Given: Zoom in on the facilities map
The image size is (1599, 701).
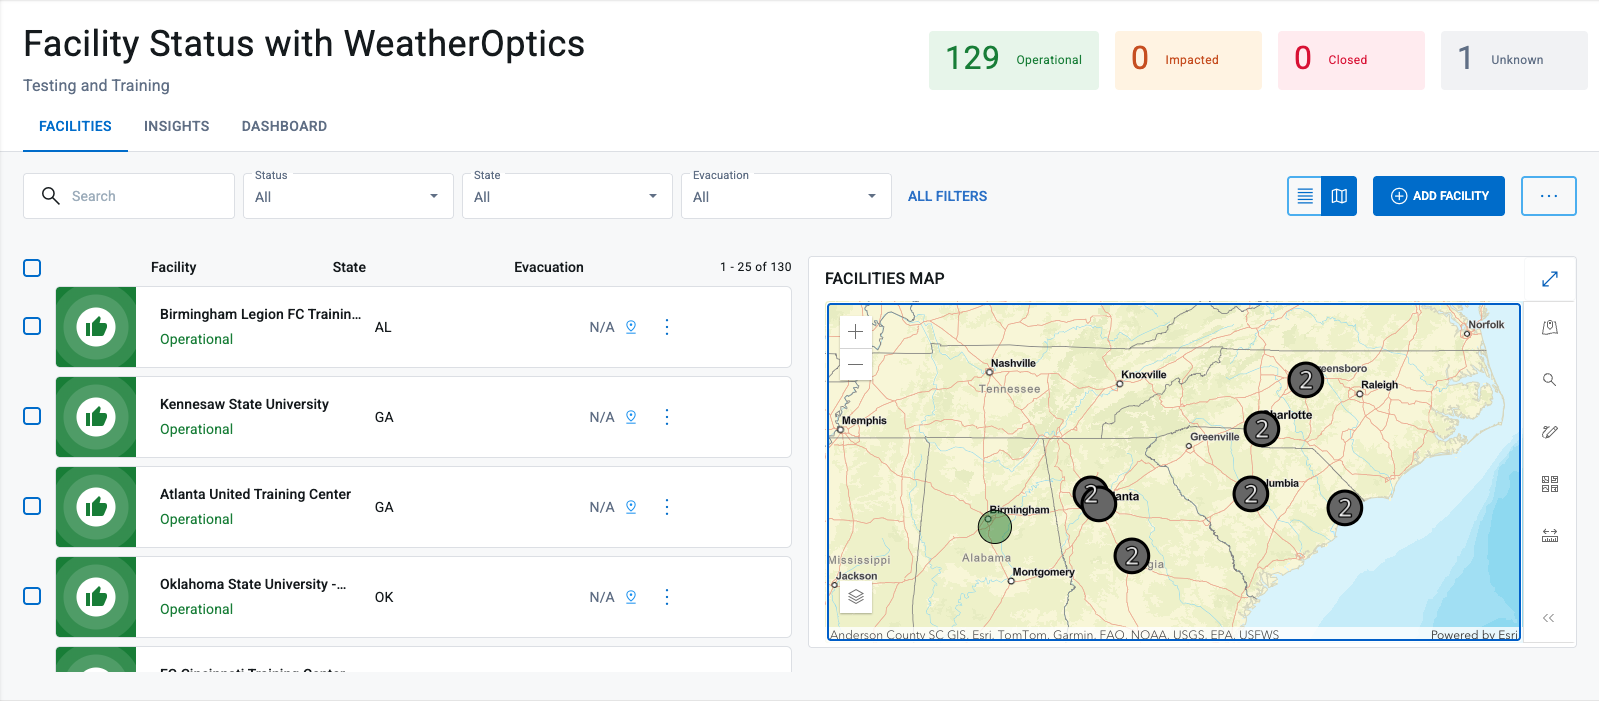Looking at the screenshot, I should (856, 332).
